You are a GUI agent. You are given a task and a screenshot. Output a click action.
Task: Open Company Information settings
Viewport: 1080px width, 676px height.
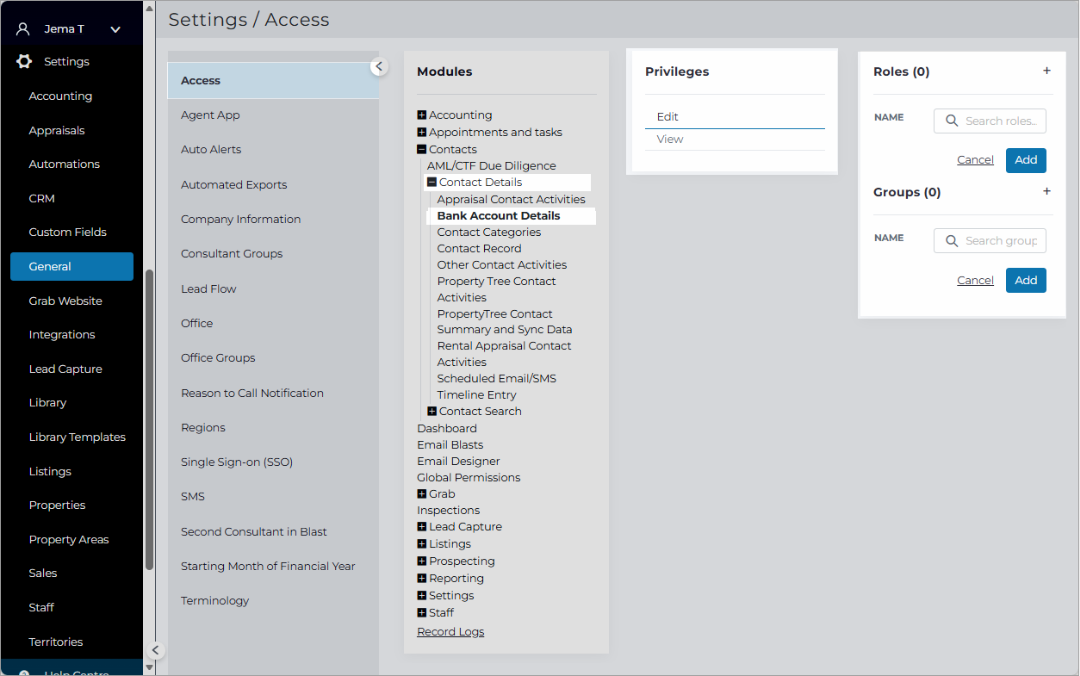pos(240,219)
